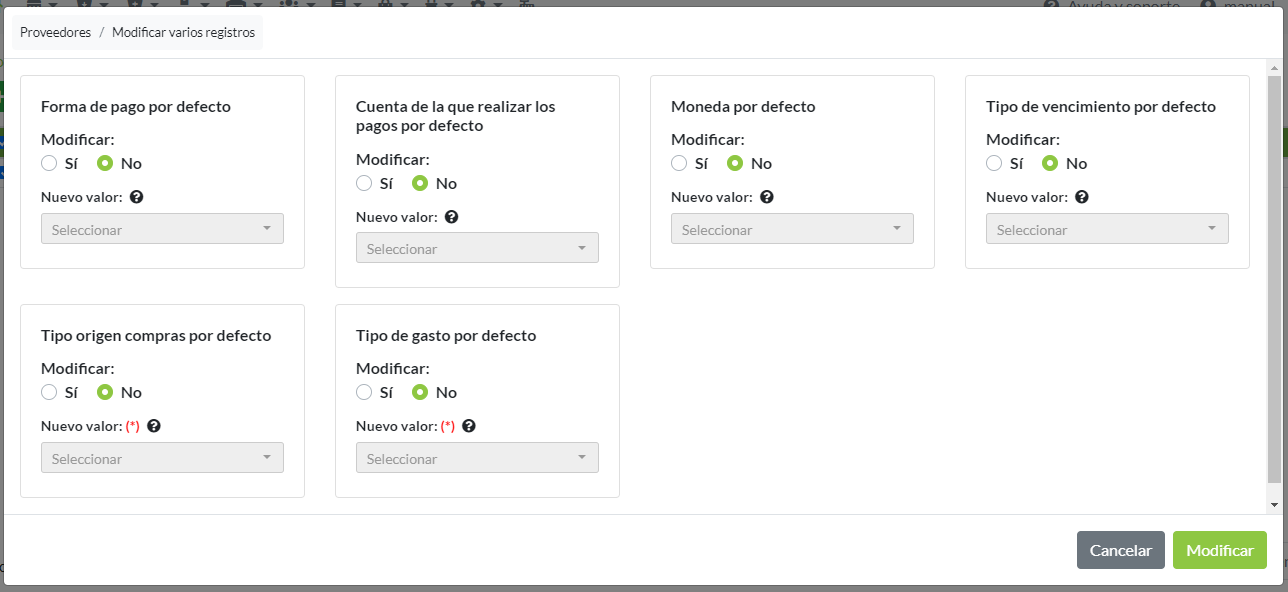1288x592 pixels.
Task: Click the scrollbar up arrow
Action: coord(1274,68)
